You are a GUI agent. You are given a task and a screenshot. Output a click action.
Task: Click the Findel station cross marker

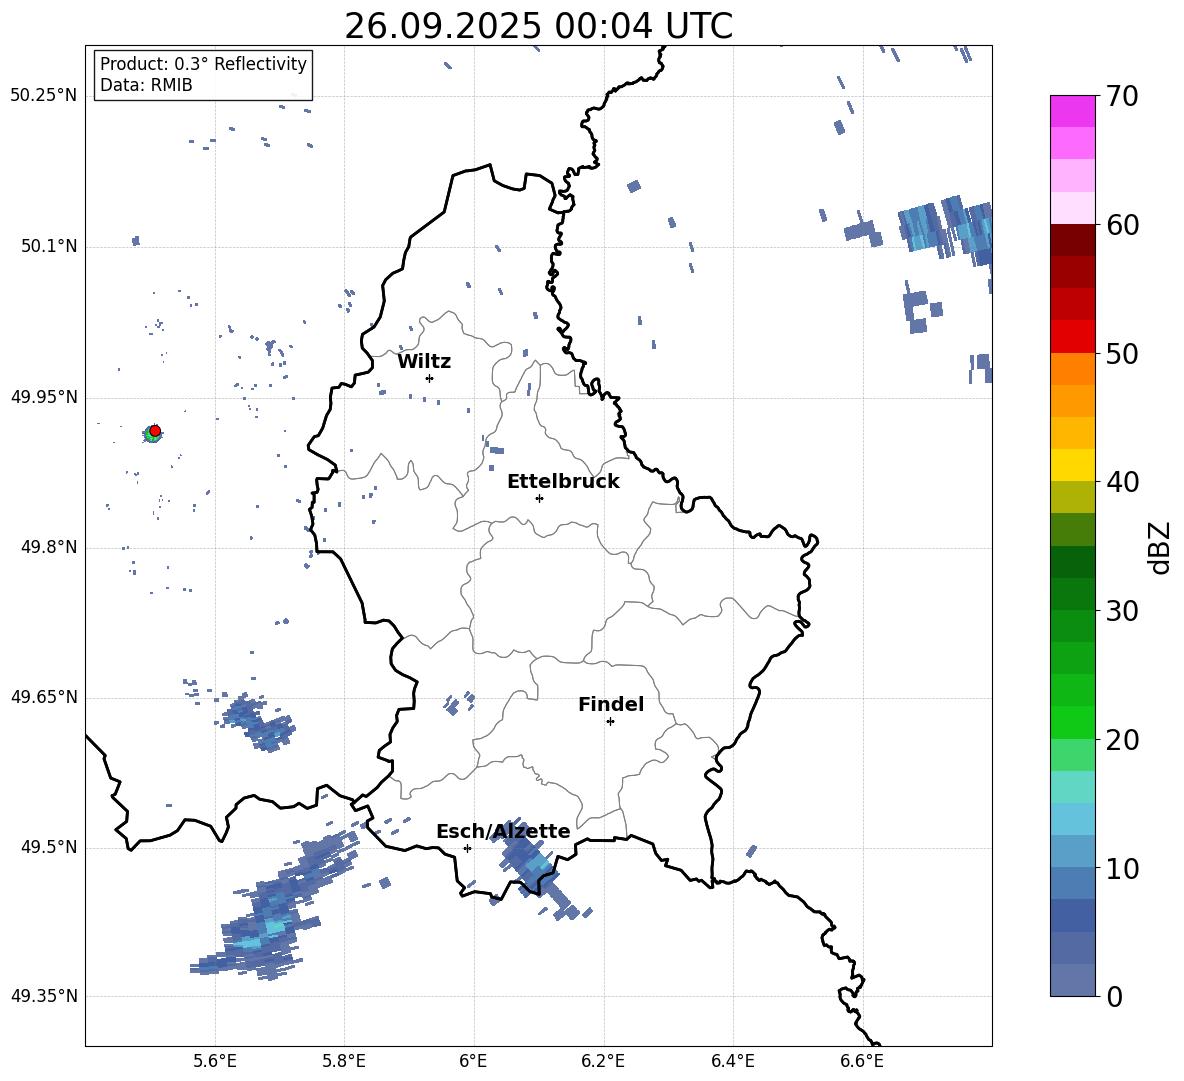point(610,722)
